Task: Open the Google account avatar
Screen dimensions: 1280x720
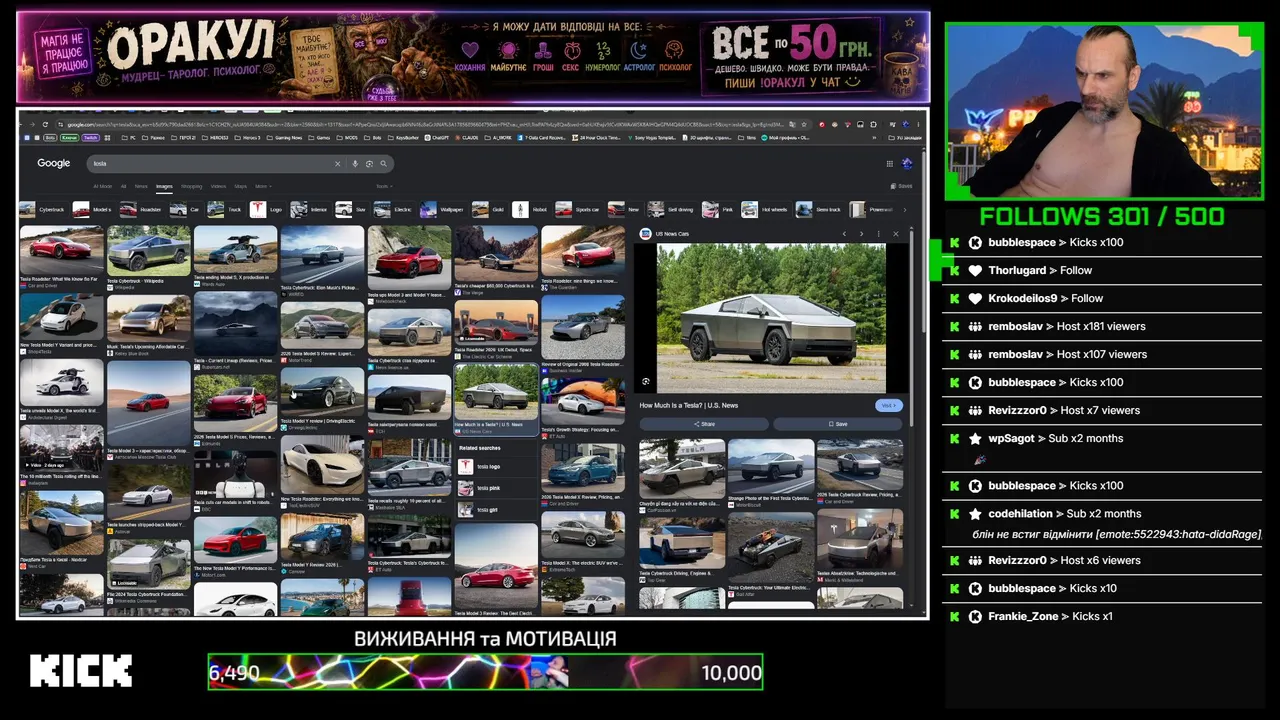Action: [x=907, y=163]
